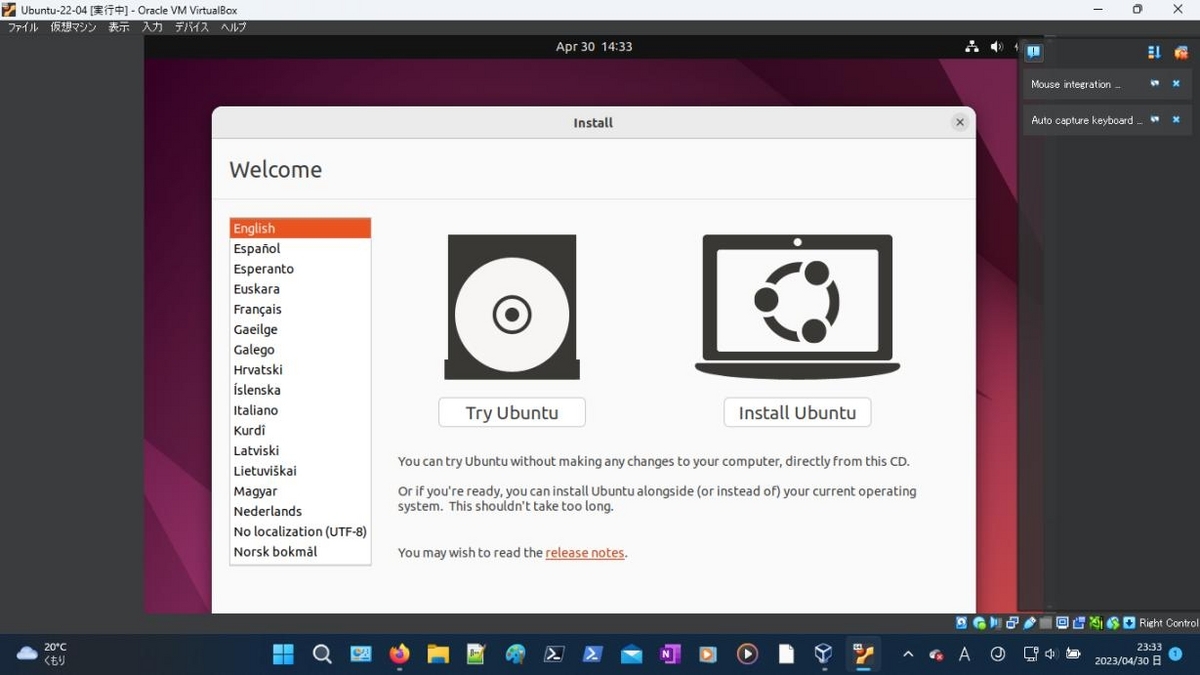1200x675 pixels.
Task: Open the ヘルプ menu
Action: 233,27
